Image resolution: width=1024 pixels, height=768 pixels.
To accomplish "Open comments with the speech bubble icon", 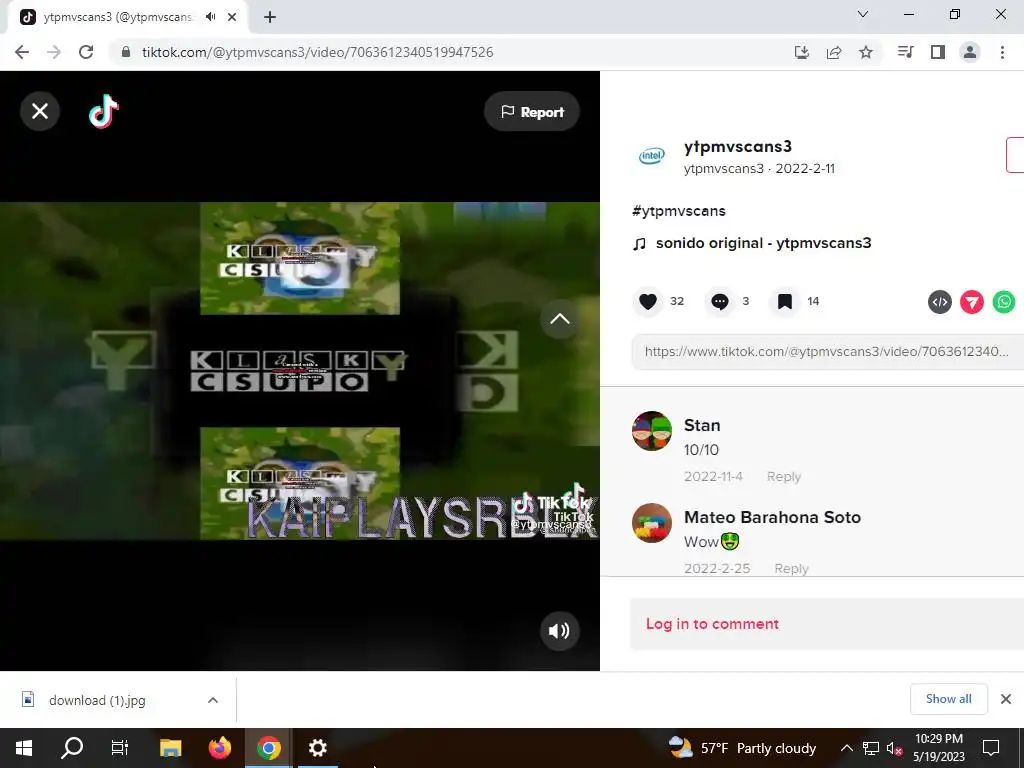I will (720, 301).
